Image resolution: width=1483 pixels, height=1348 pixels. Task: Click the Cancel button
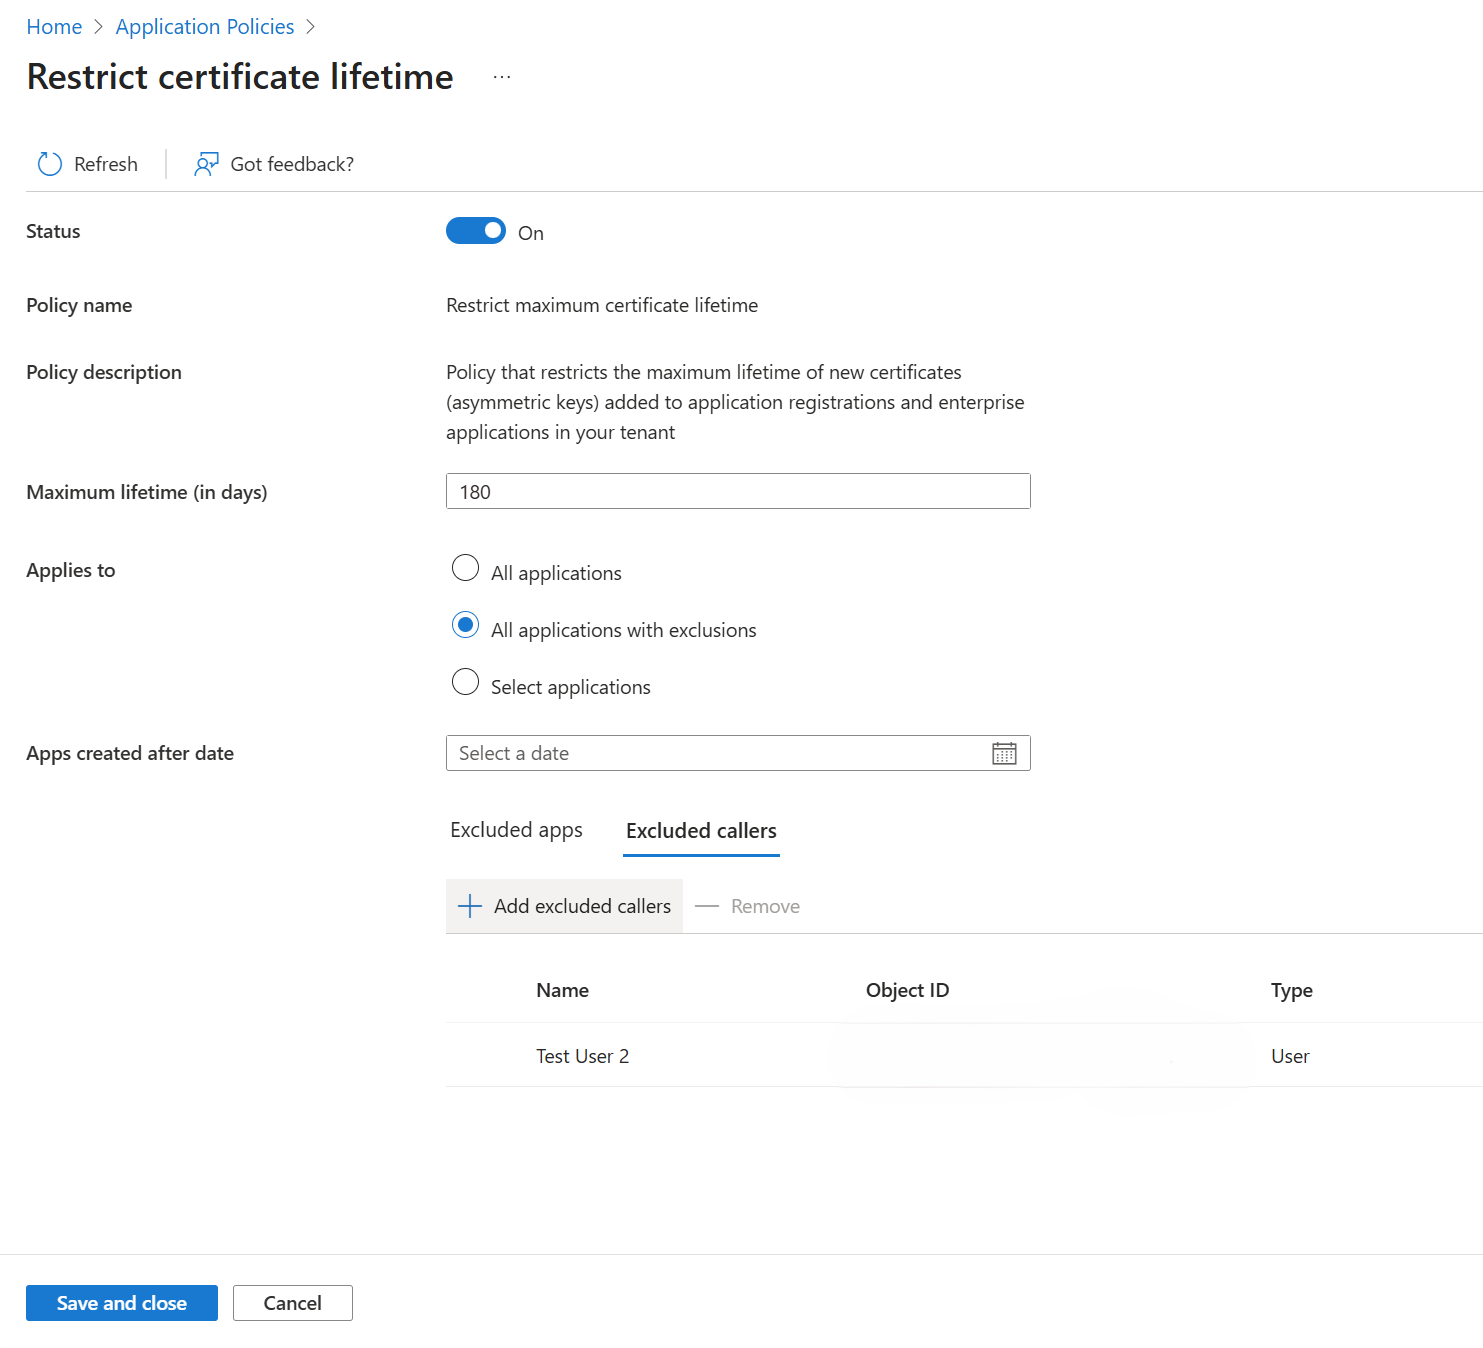tap(292, 1302)
